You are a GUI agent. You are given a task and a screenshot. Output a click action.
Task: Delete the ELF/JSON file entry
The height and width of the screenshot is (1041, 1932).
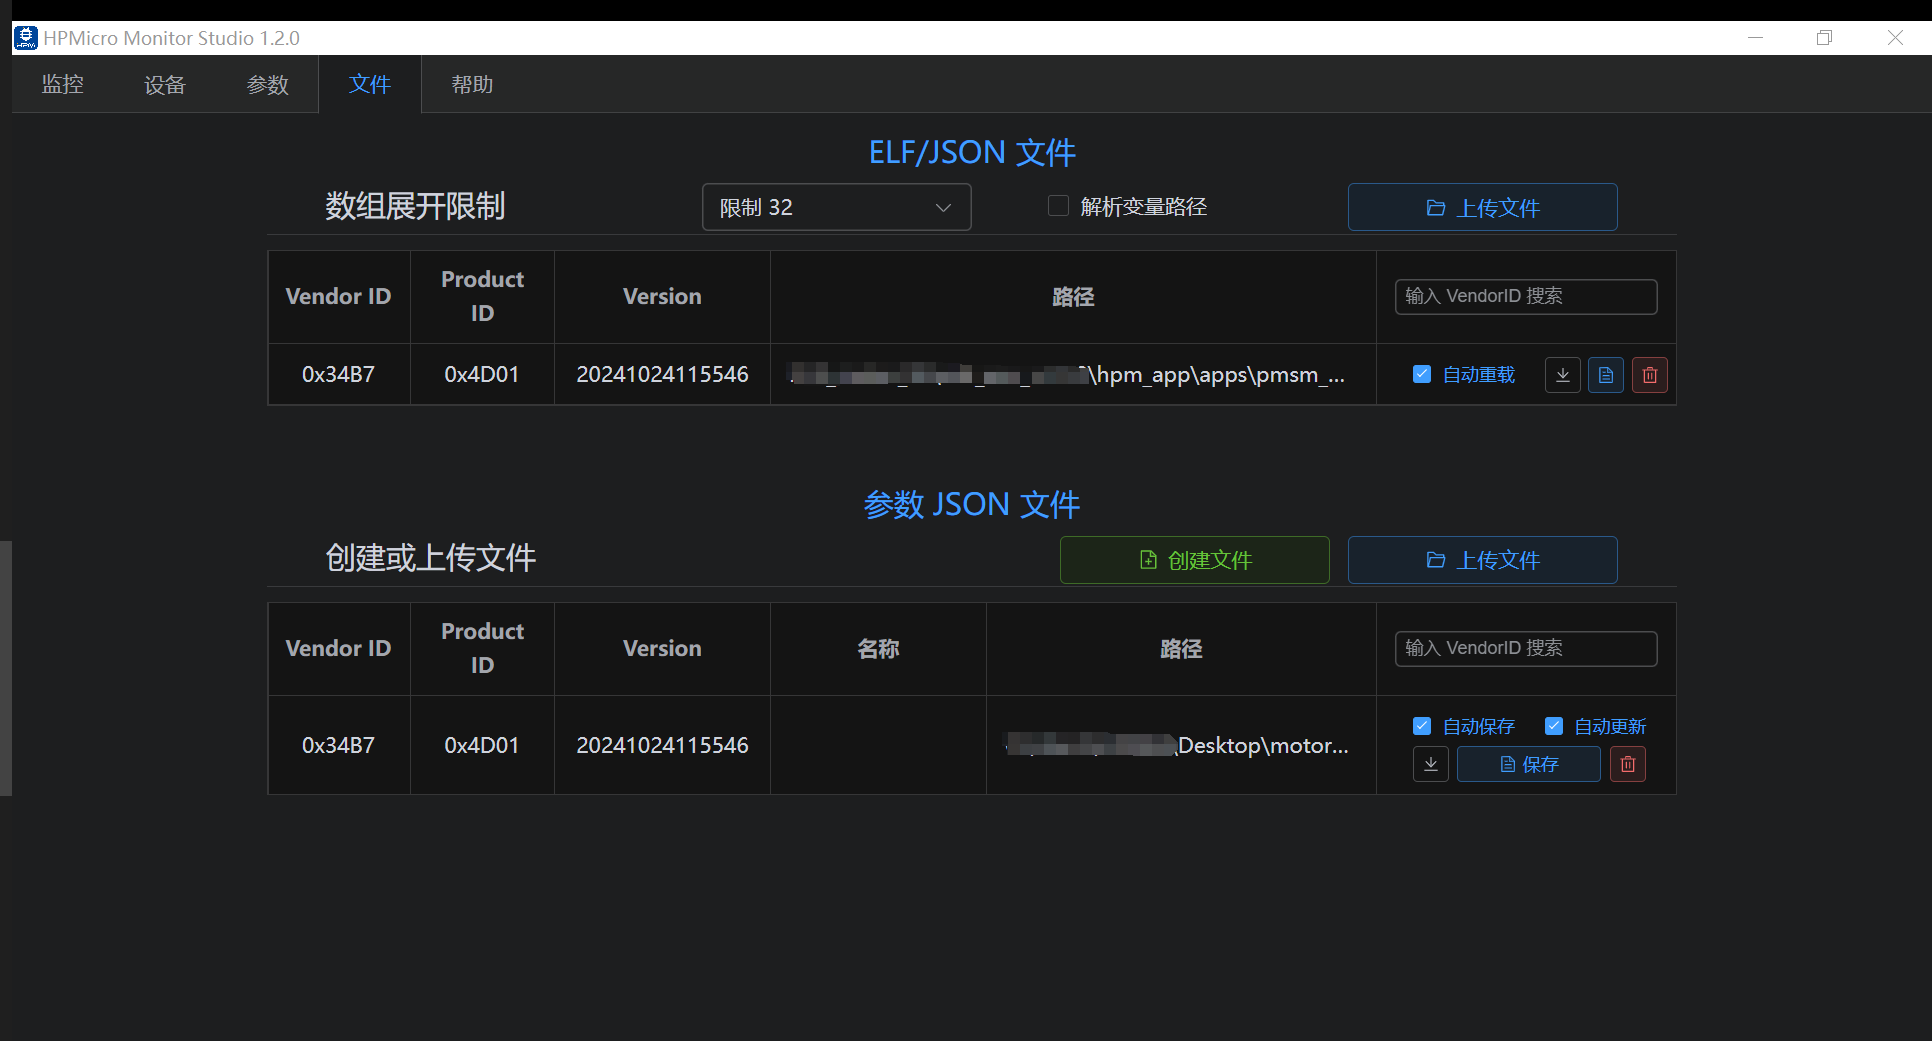click(1650, 375)
